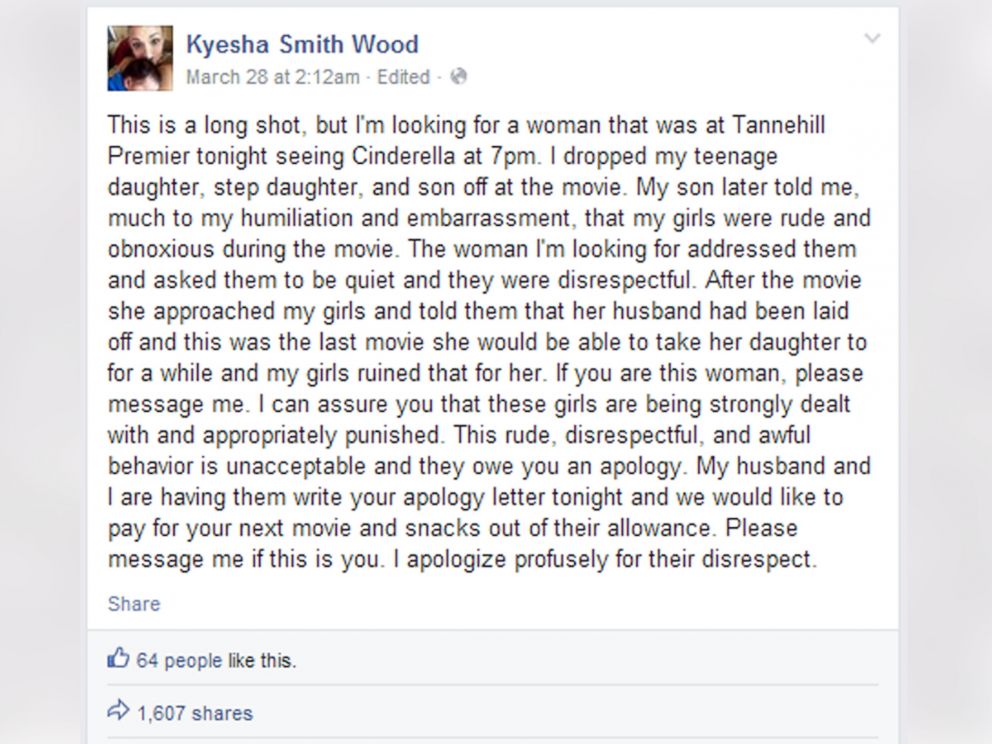Click the thumbs-up like icon
This screenshot has width=992, height=744.
pyautogui.click(x=118, y=658)
